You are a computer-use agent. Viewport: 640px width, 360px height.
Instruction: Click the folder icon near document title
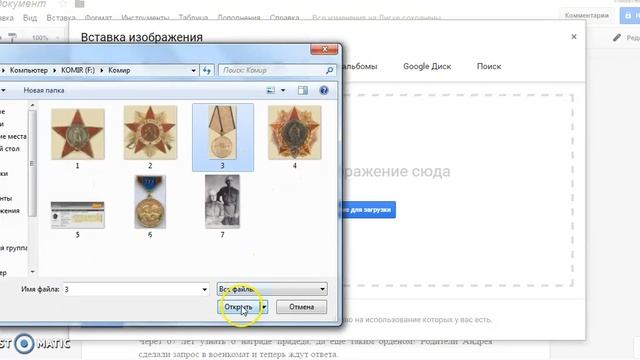pos(80,4)
